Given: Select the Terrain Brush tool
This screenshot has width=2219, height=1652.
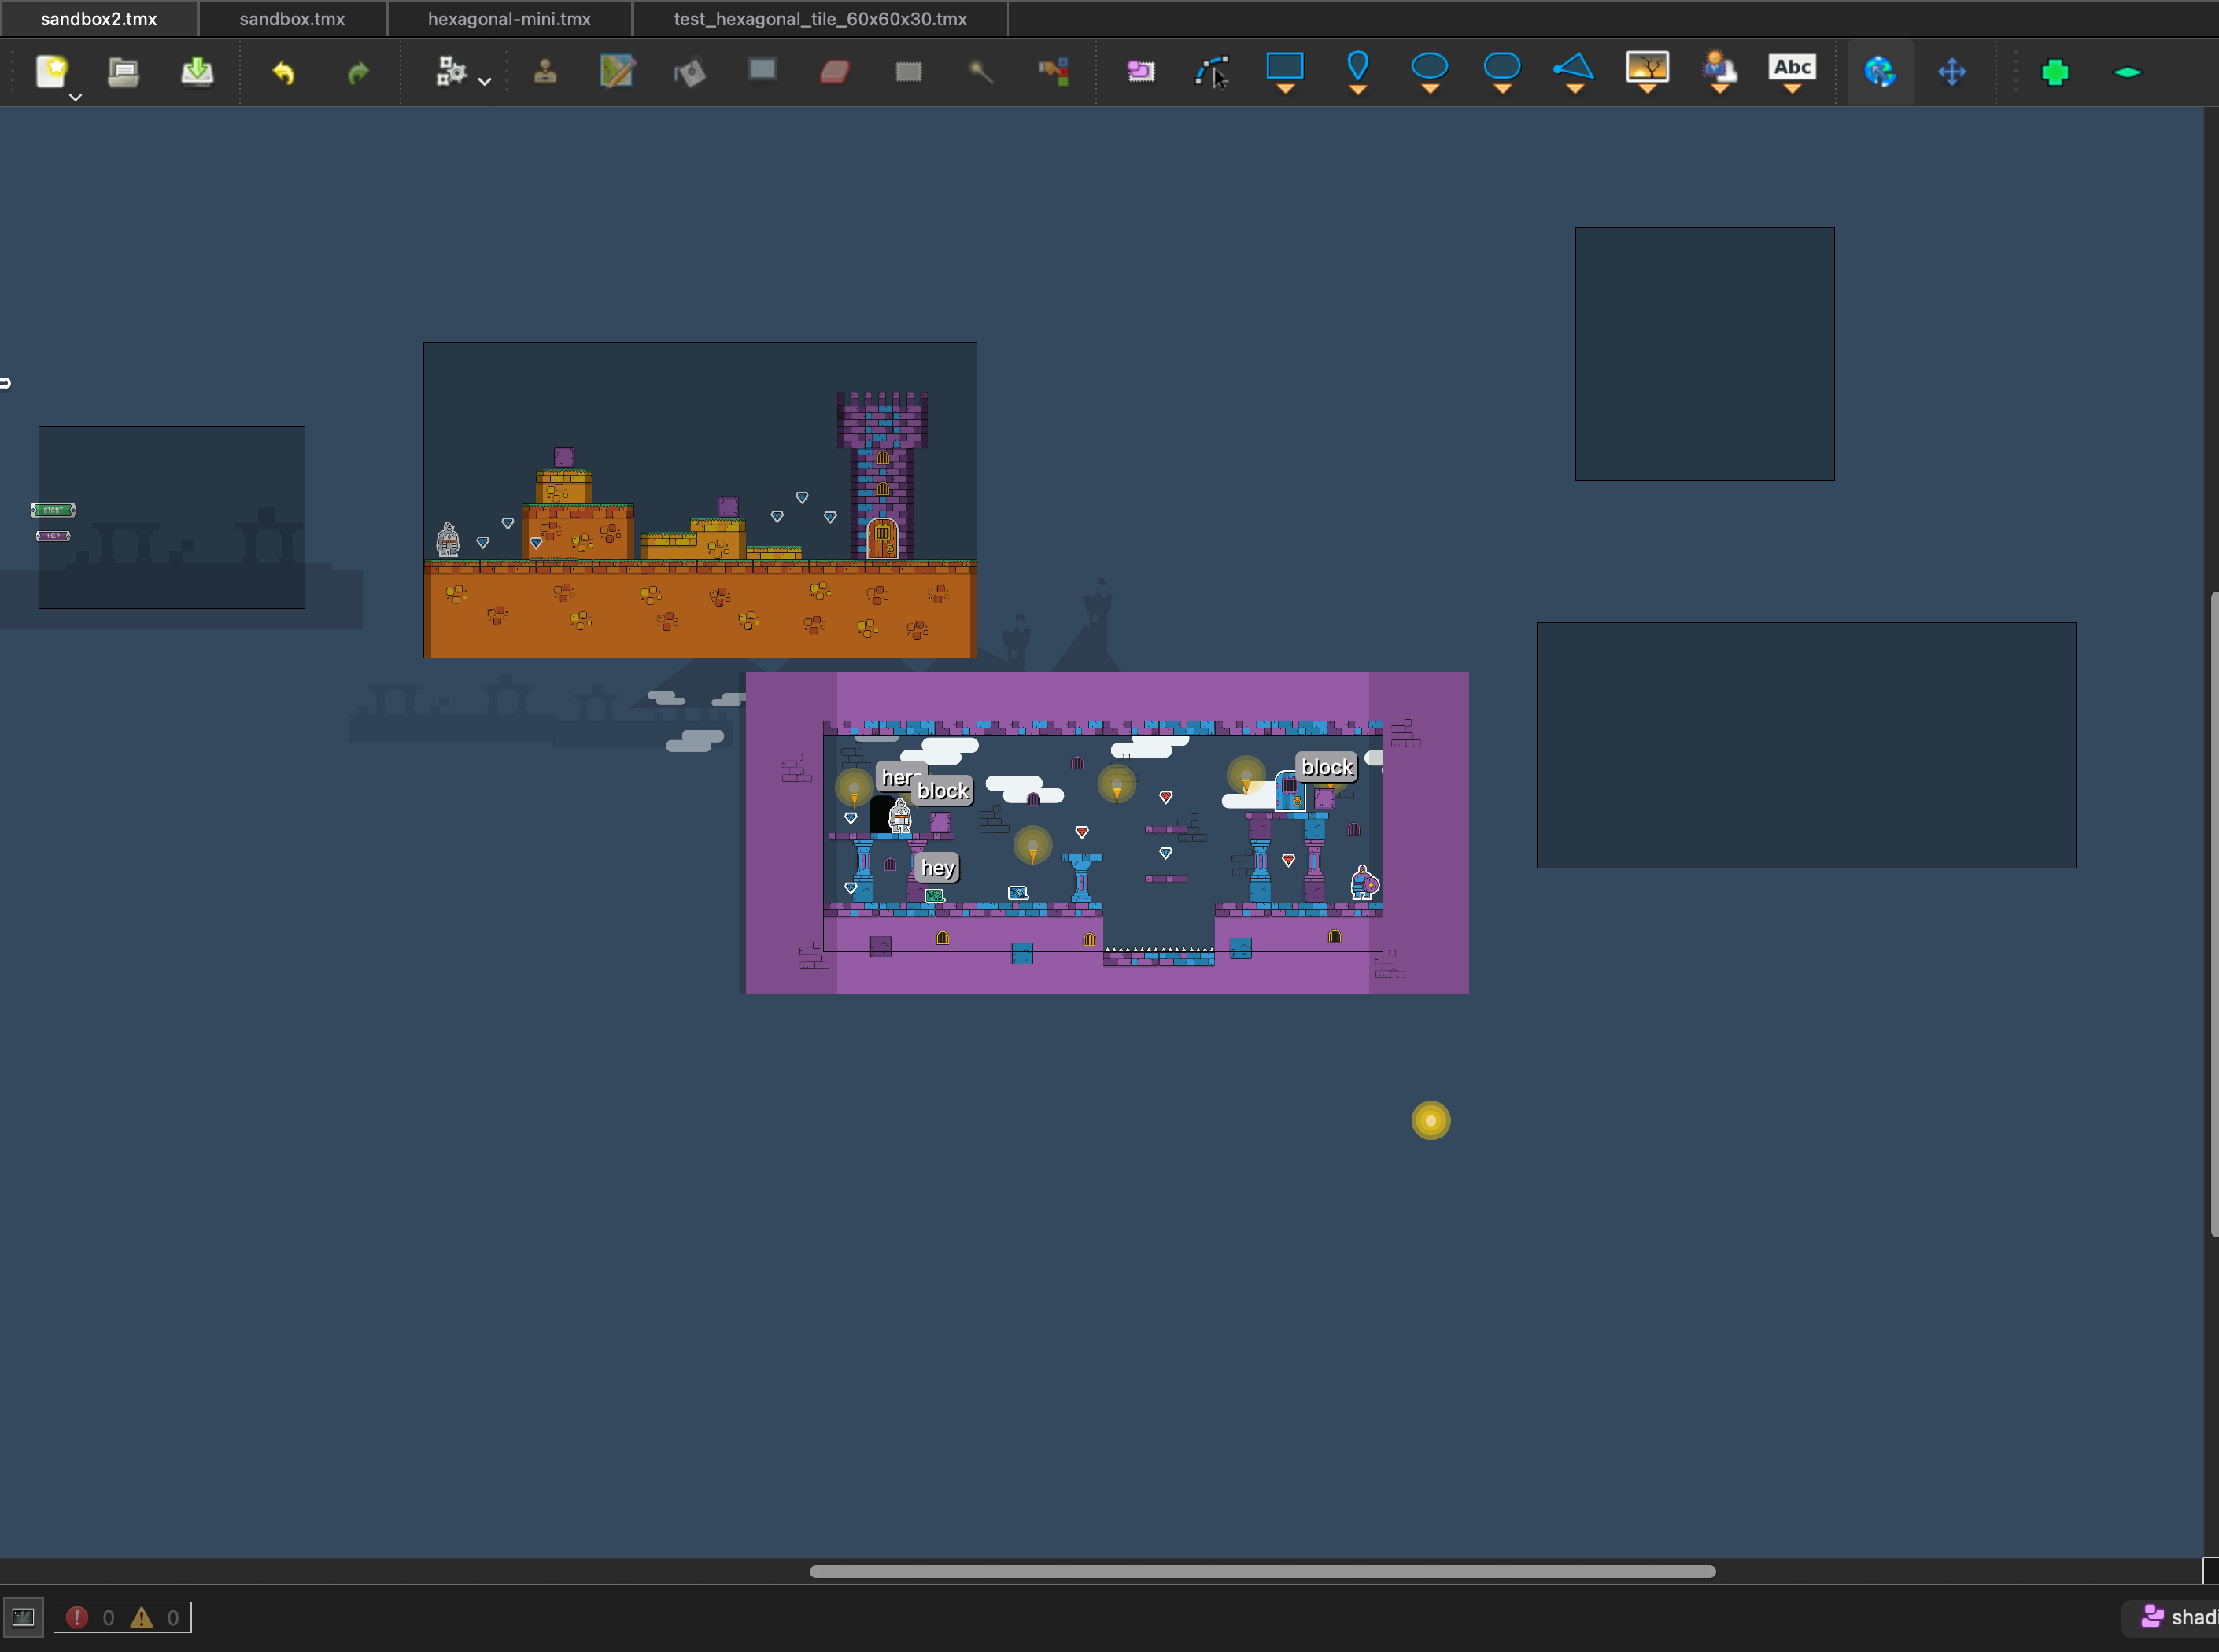Looking at the screenshot, I should tap(617, 71).
